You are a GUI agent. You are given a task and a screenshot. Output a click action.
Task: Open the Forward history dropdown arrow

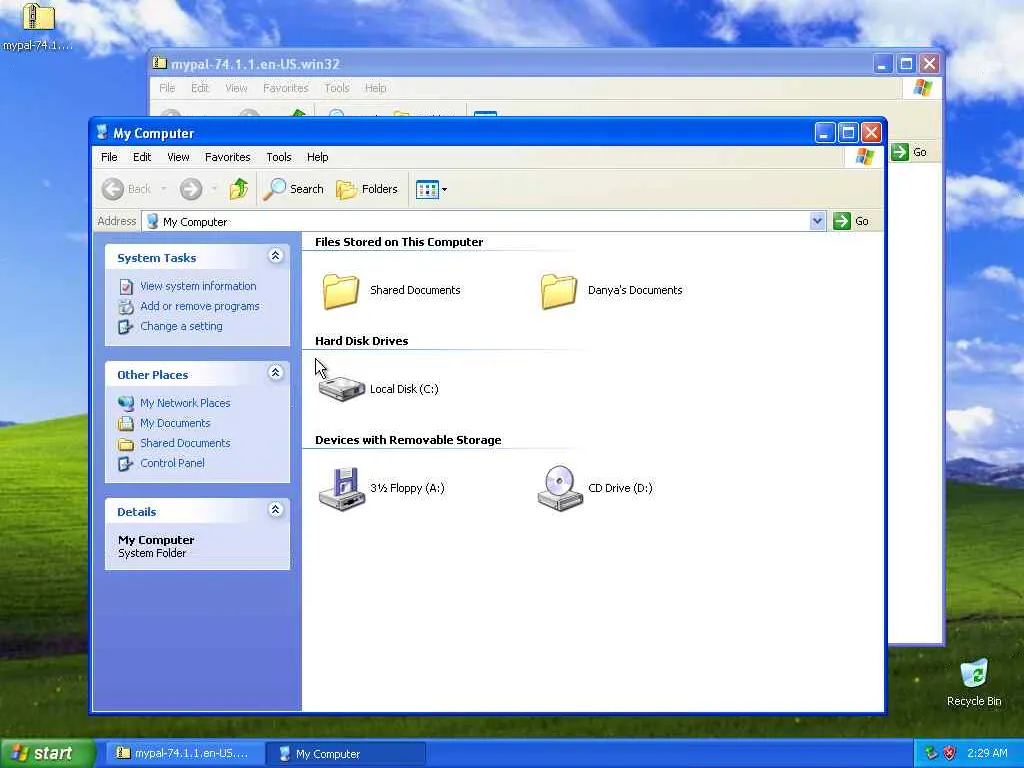tap(214, 189)
